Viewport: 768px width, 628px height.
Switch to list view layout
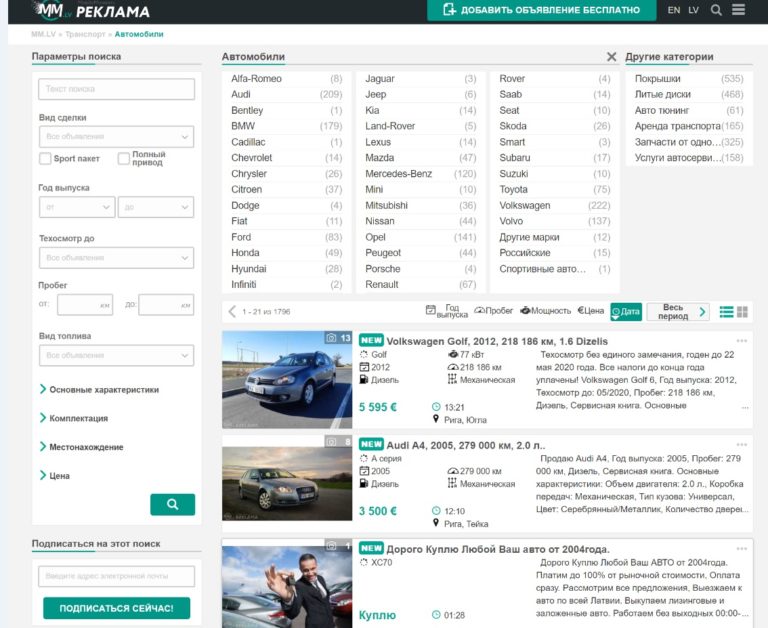(726, 312)
